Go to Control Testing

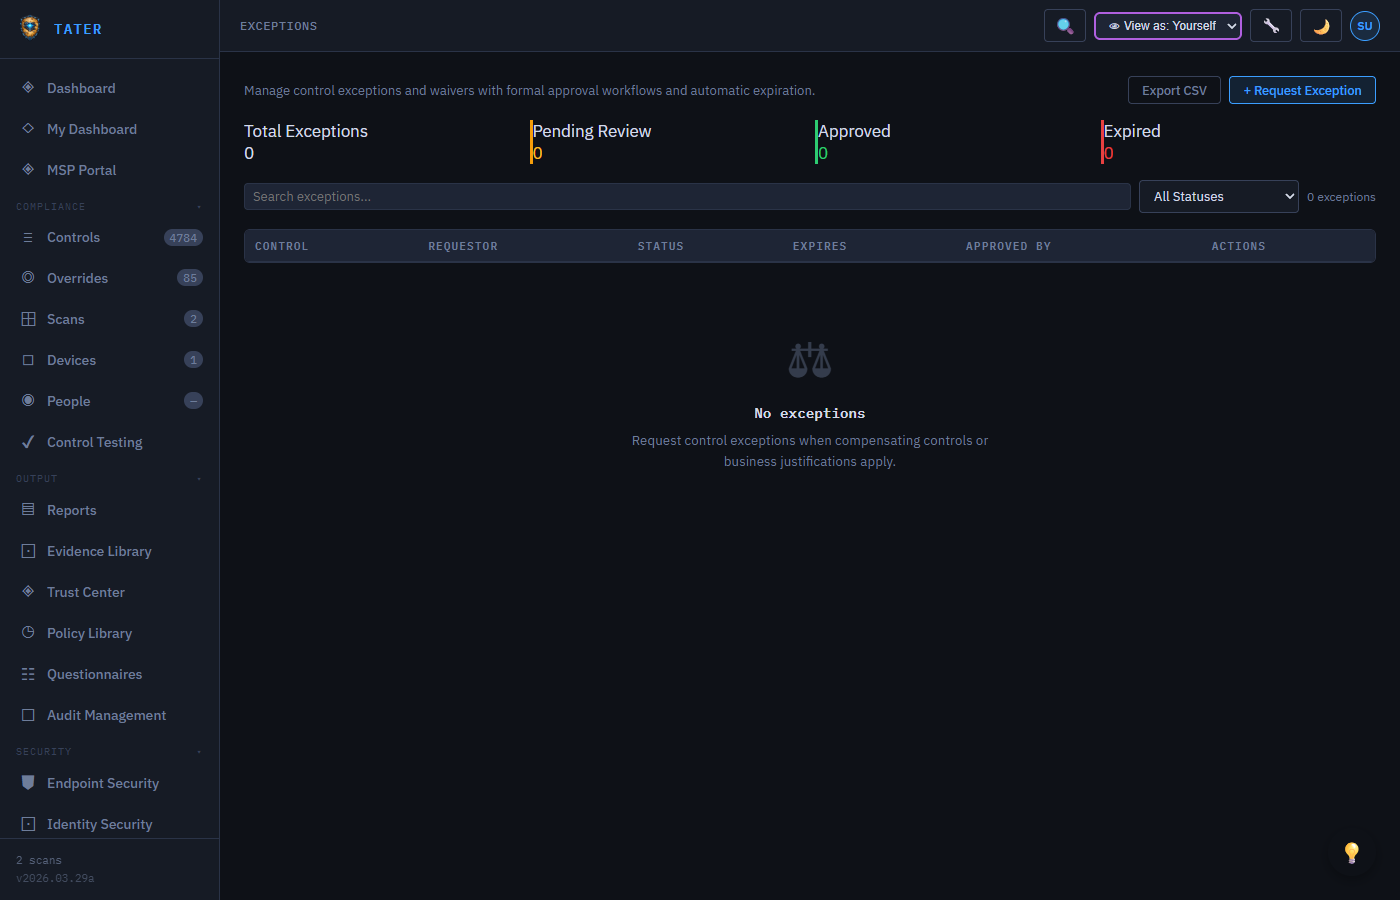click(110, 442)
